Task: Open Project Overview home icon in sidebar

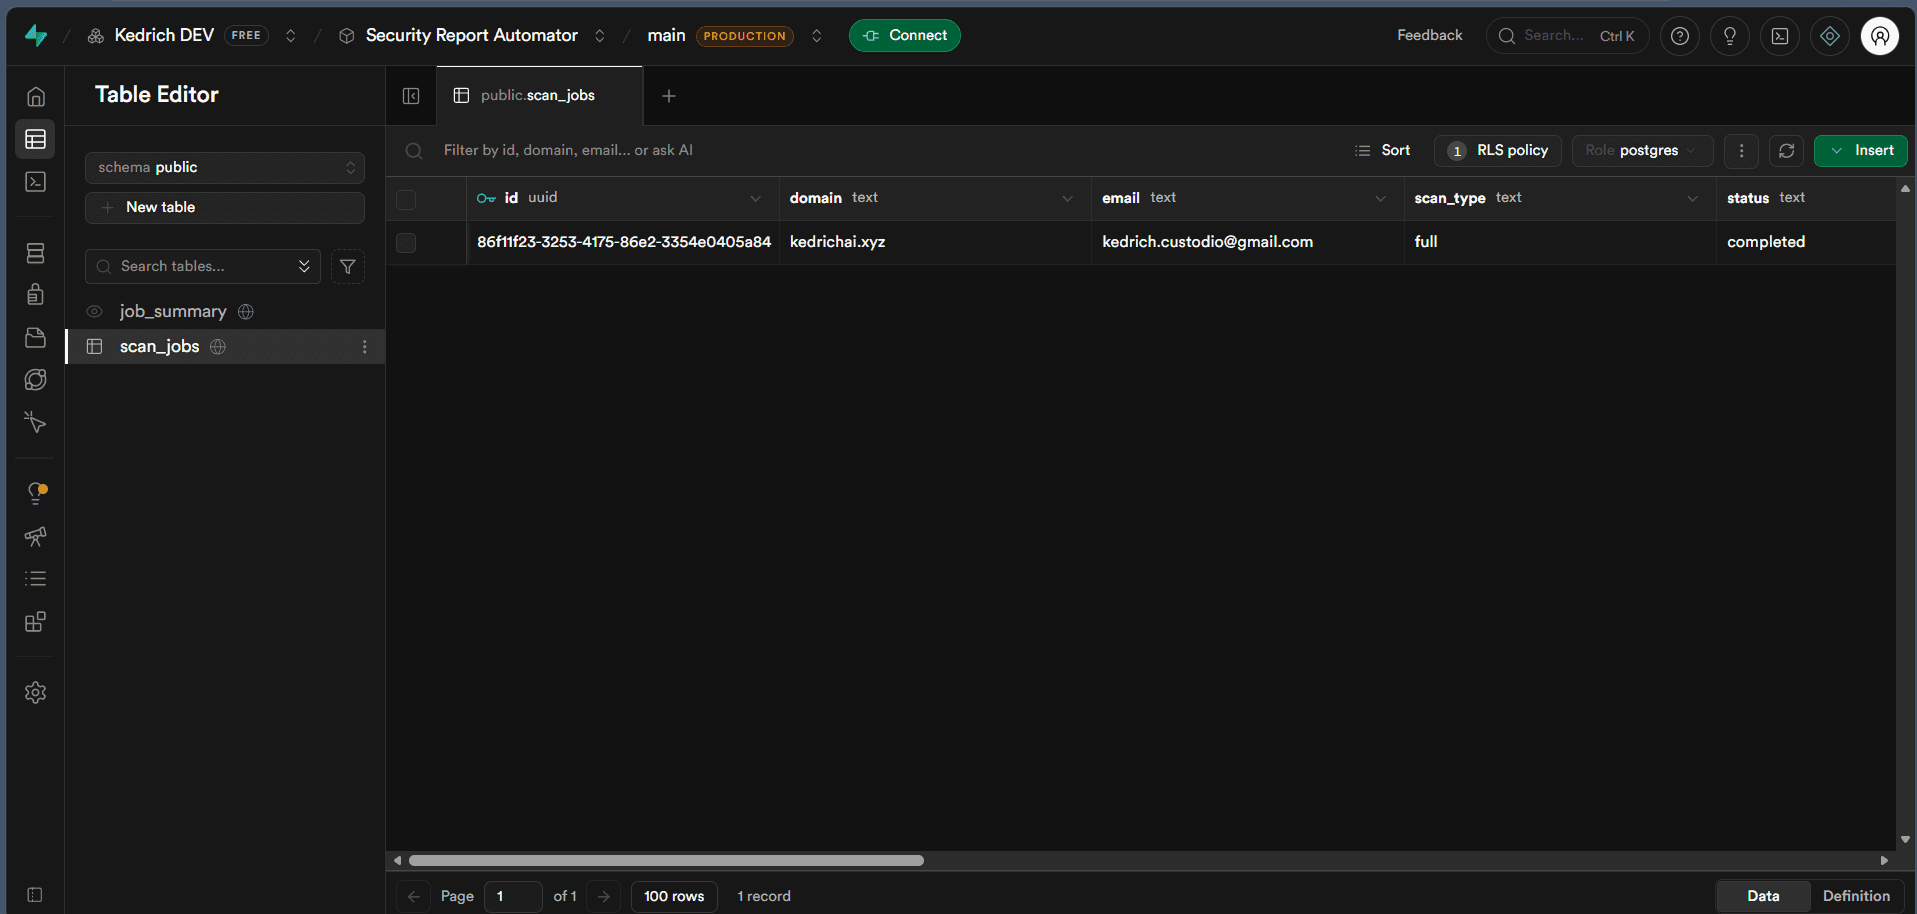Action: click(x=36, y=97)
